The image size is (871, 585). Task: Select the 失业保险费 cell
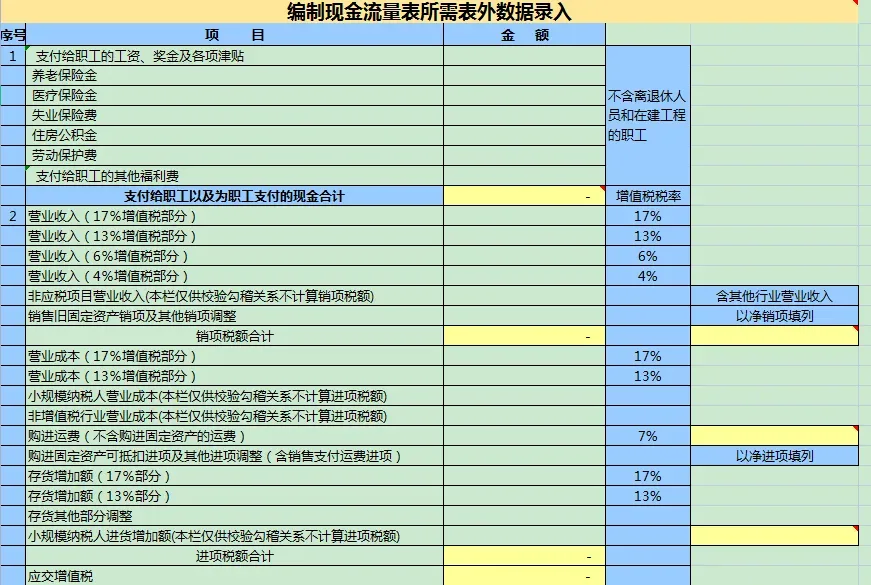[x=234, y=116]
